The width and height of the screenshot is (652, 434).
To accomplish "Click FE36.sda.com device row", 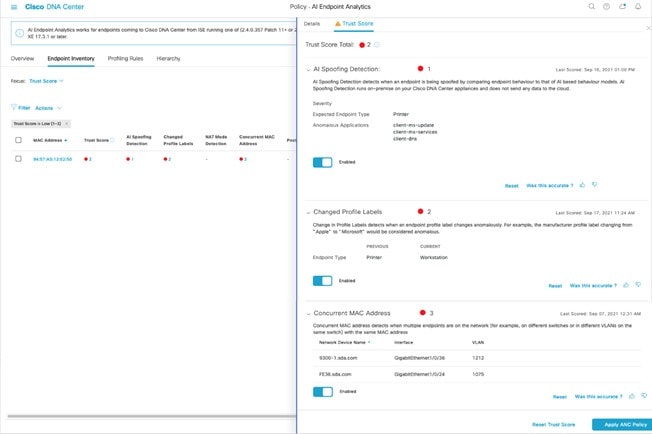I will pos(476,374).
